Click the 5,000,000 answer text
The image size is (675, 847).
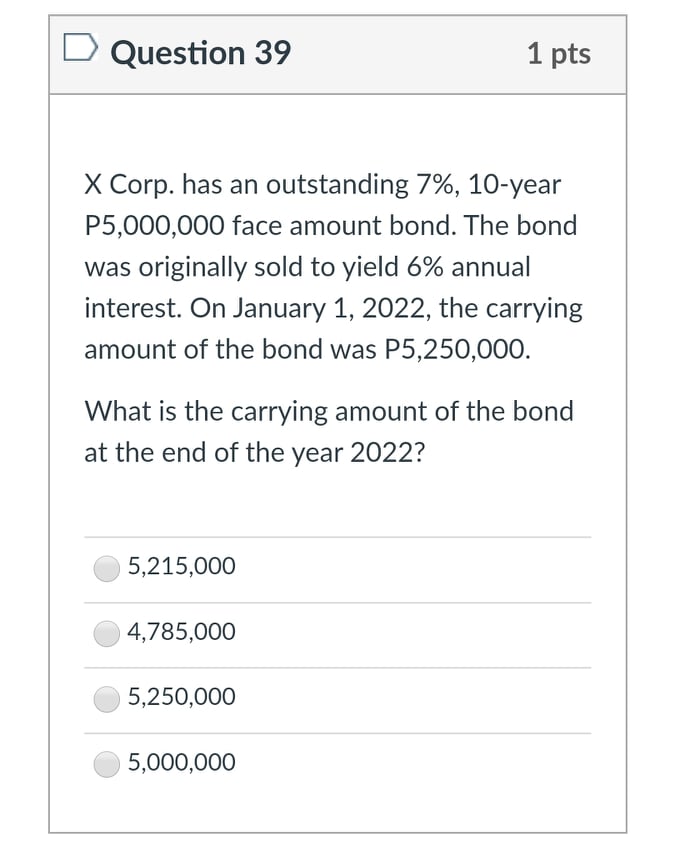(181, 762)
